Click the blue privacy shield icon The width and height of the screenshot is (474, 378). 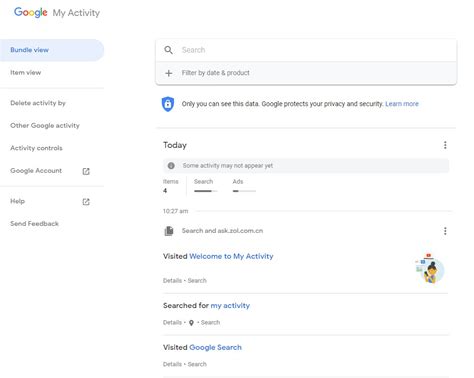[168, 104]
